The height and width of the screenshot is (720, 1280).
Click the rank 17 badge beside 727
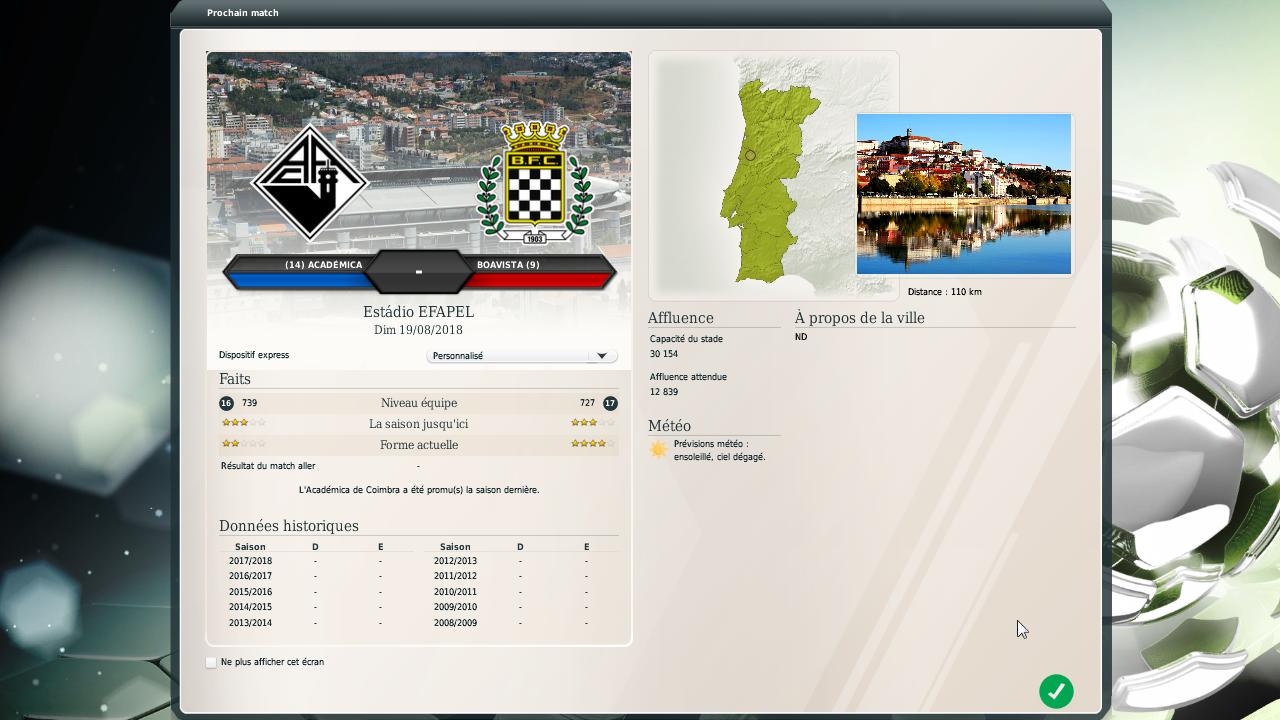(610, 403)
